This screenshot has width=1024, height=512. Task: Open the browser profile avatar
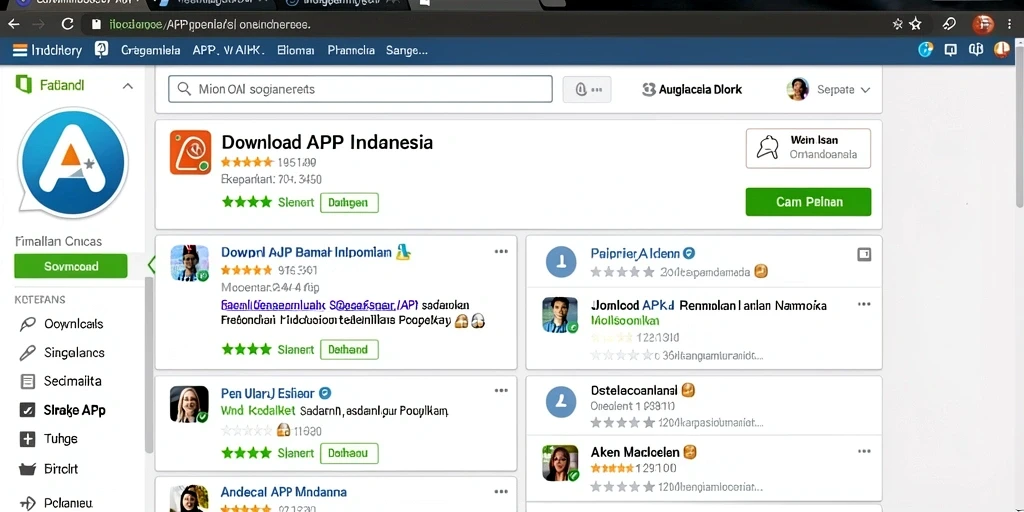point(983,24)
